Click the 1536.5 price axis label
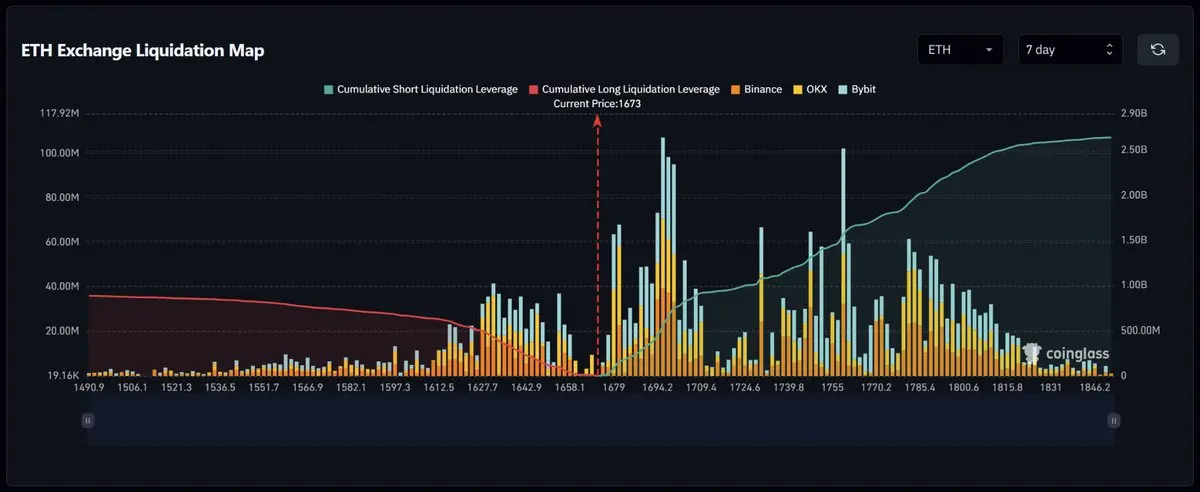The width and height of the screenshot is (1200, 492). pyautogui.click(x=220, y=388)
